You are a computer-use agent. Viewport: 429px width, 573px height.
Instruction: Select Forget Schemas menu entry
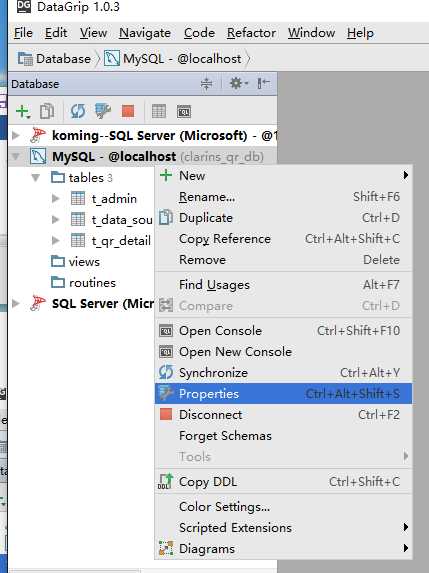click(283, 436)
